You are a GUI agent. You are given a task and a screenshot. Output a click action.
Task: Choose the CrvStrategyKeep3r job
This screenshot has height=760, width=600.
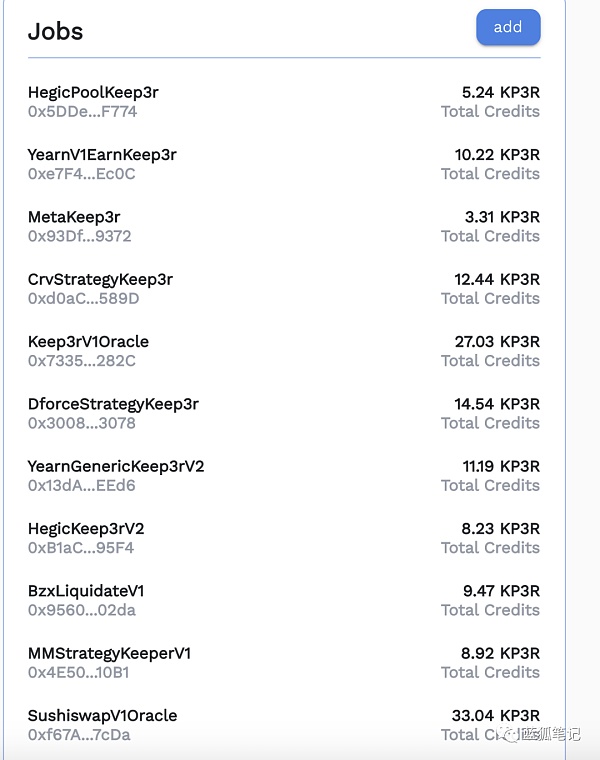pyautogui.click(x=100, y=279)
